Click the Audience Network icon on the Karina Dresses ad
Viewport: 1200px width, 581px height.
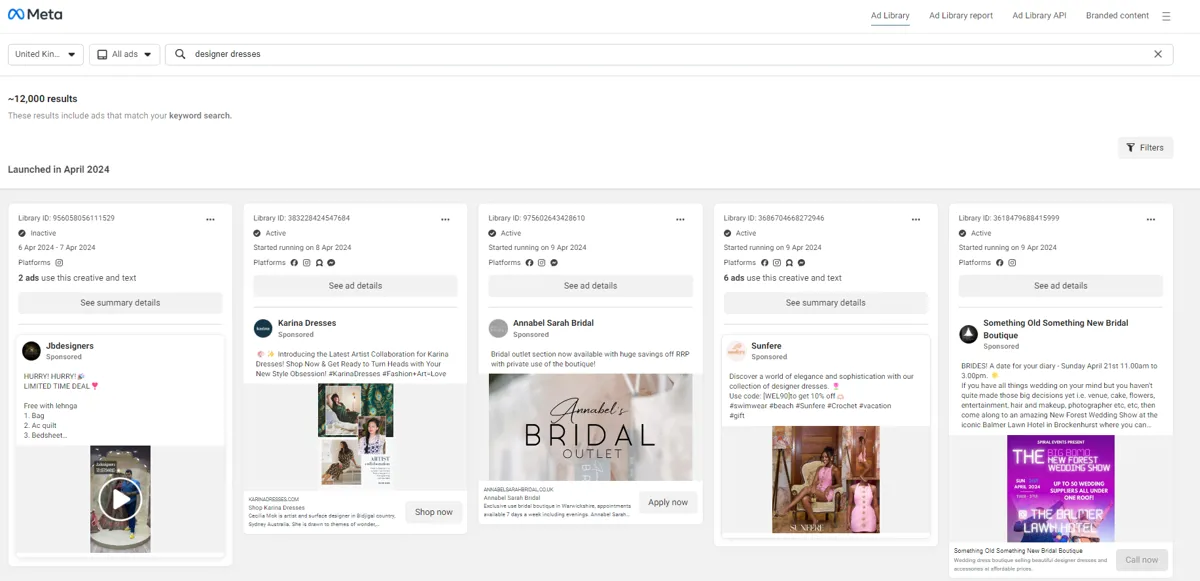pyautogui.click(x=319, y=263)
